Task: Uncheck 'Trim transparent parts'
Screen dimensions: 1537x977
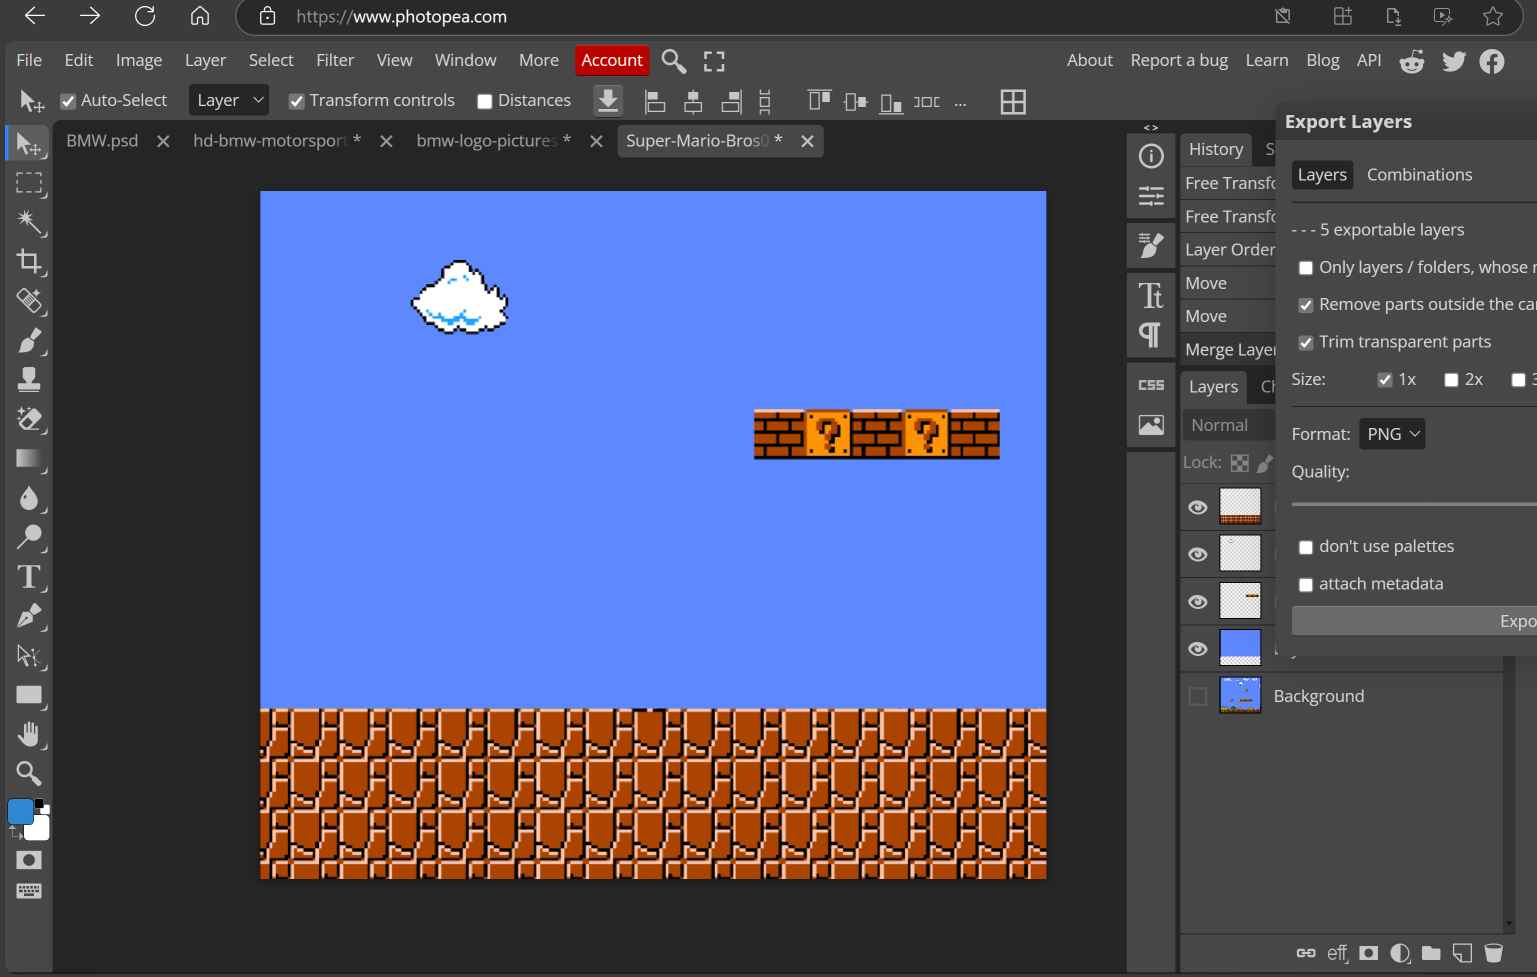Action: pos(1305,343)
